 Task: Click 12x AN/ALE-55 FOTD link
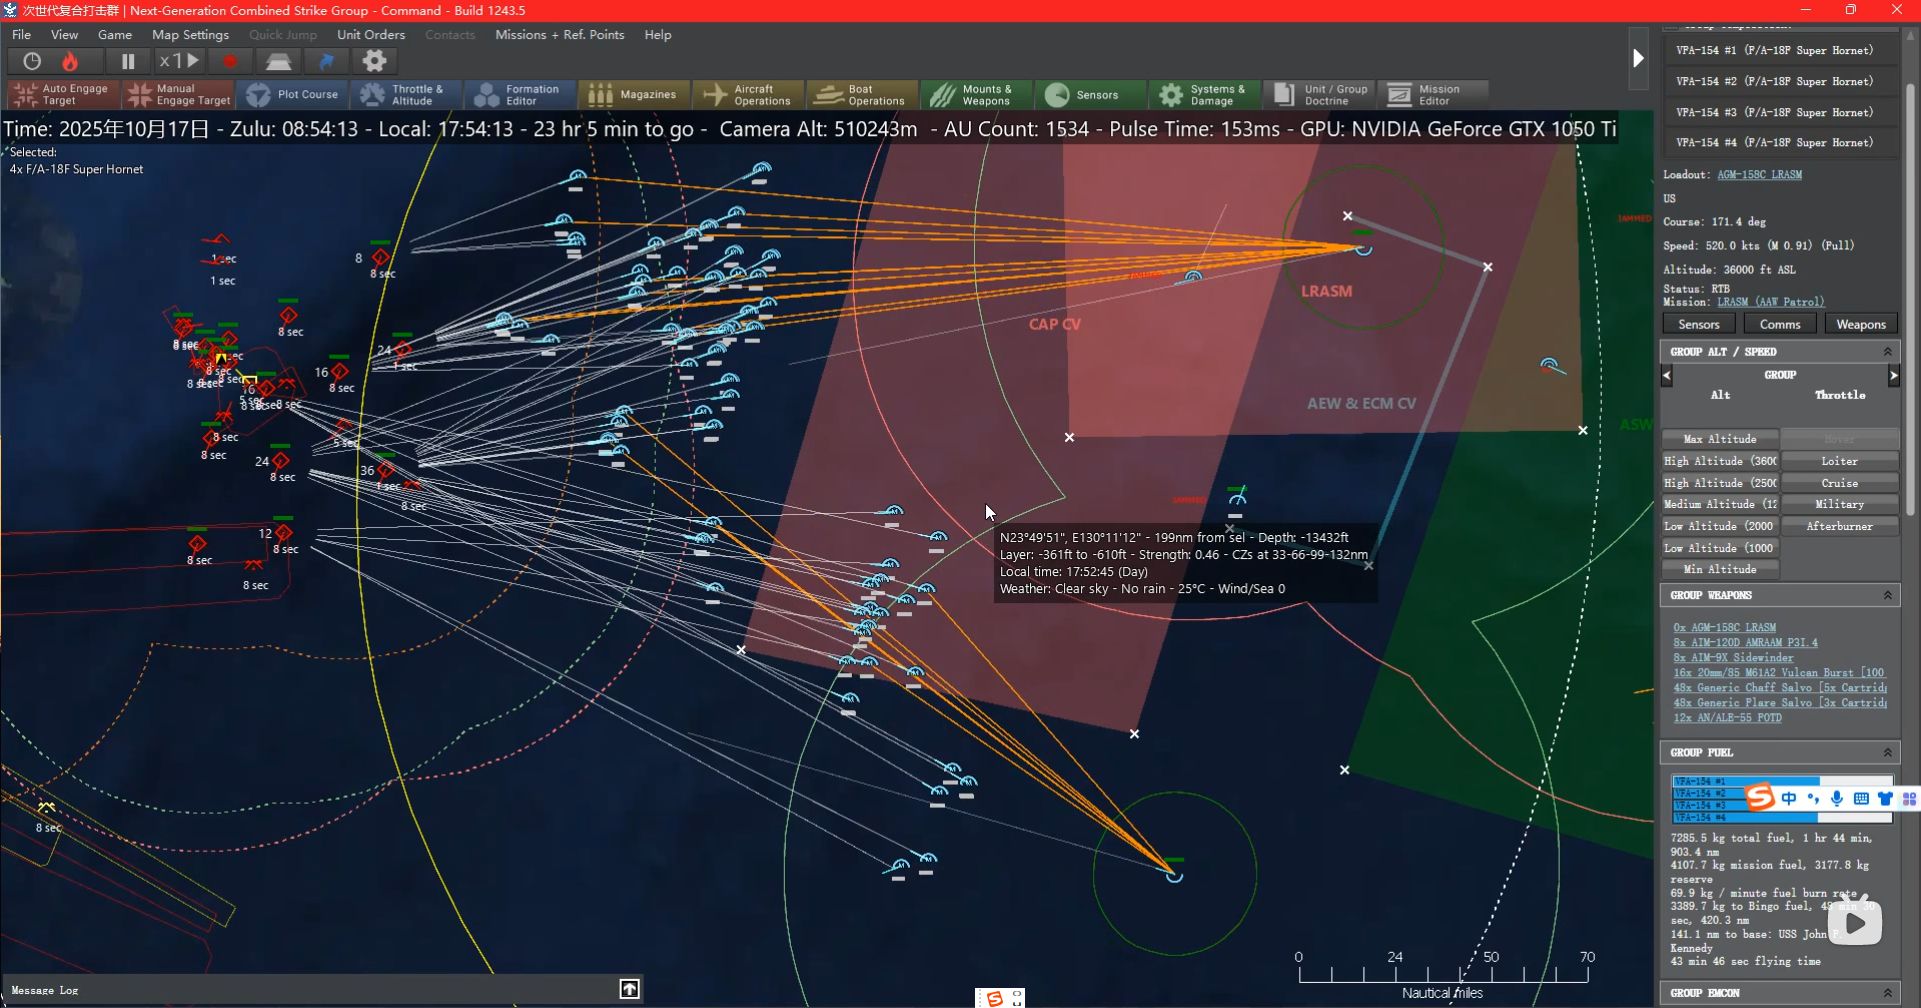click(x=1727, y=718)
